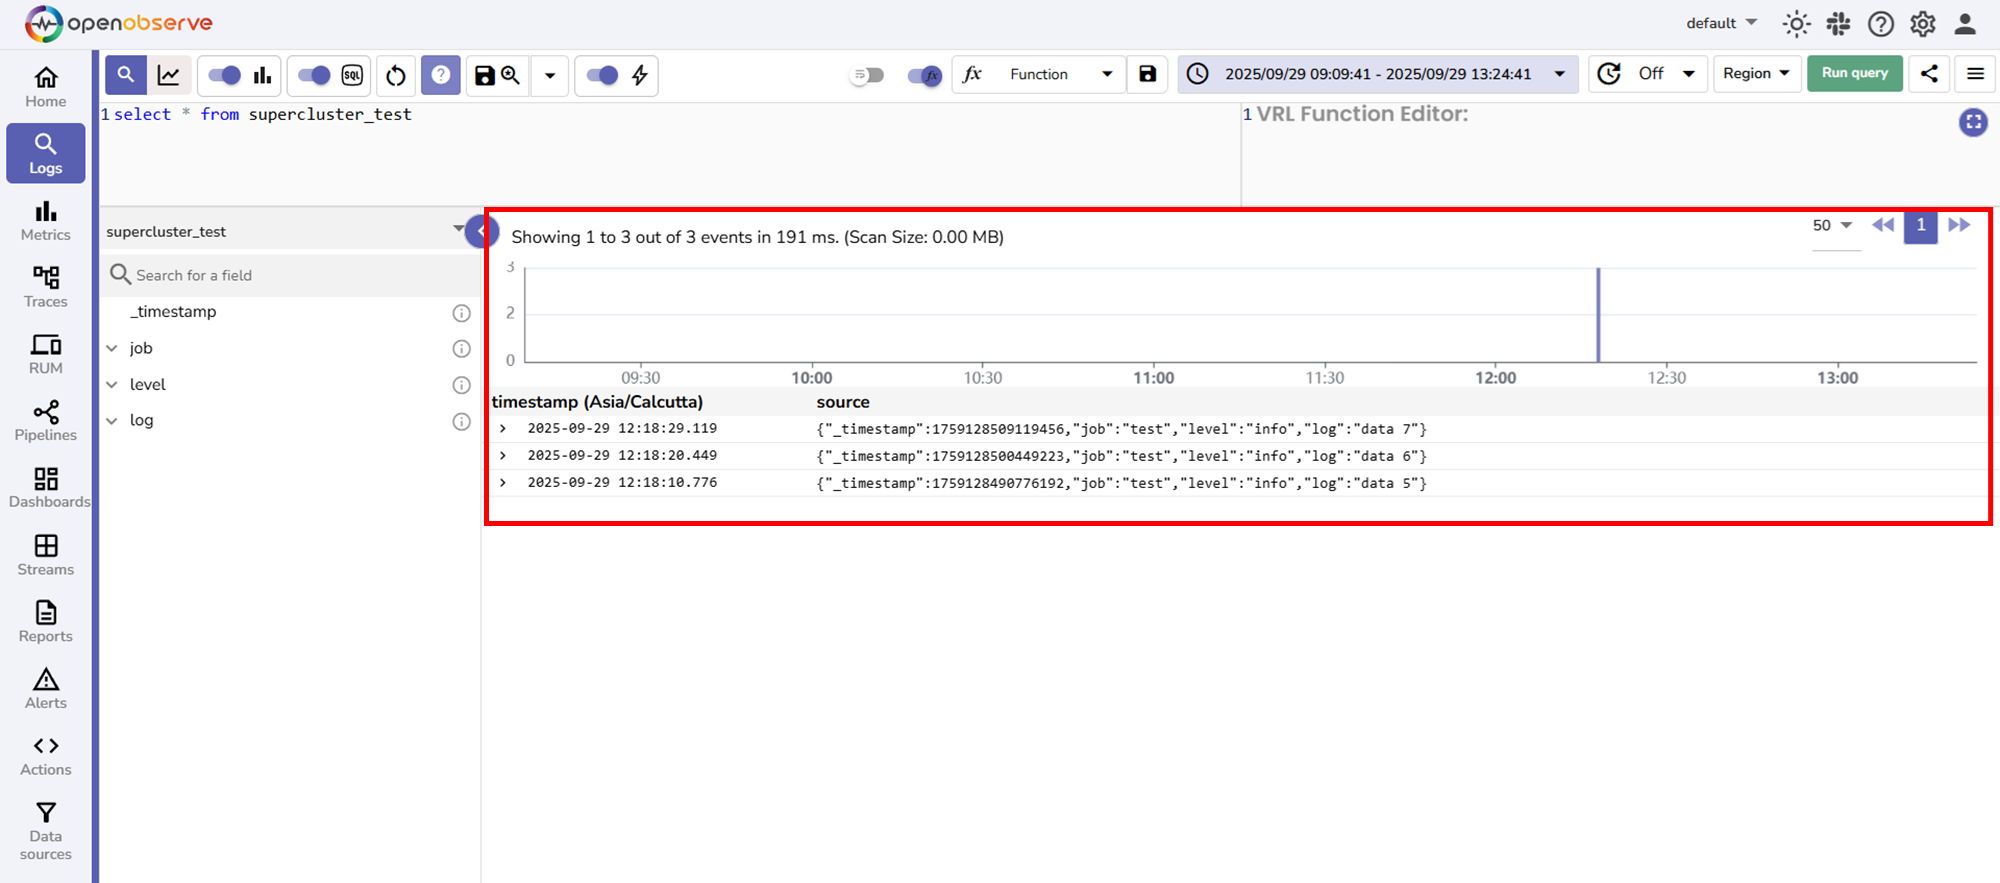Open the date time range dropdown
Screen dimensions: 2000x883
[x=1377, y=74]
